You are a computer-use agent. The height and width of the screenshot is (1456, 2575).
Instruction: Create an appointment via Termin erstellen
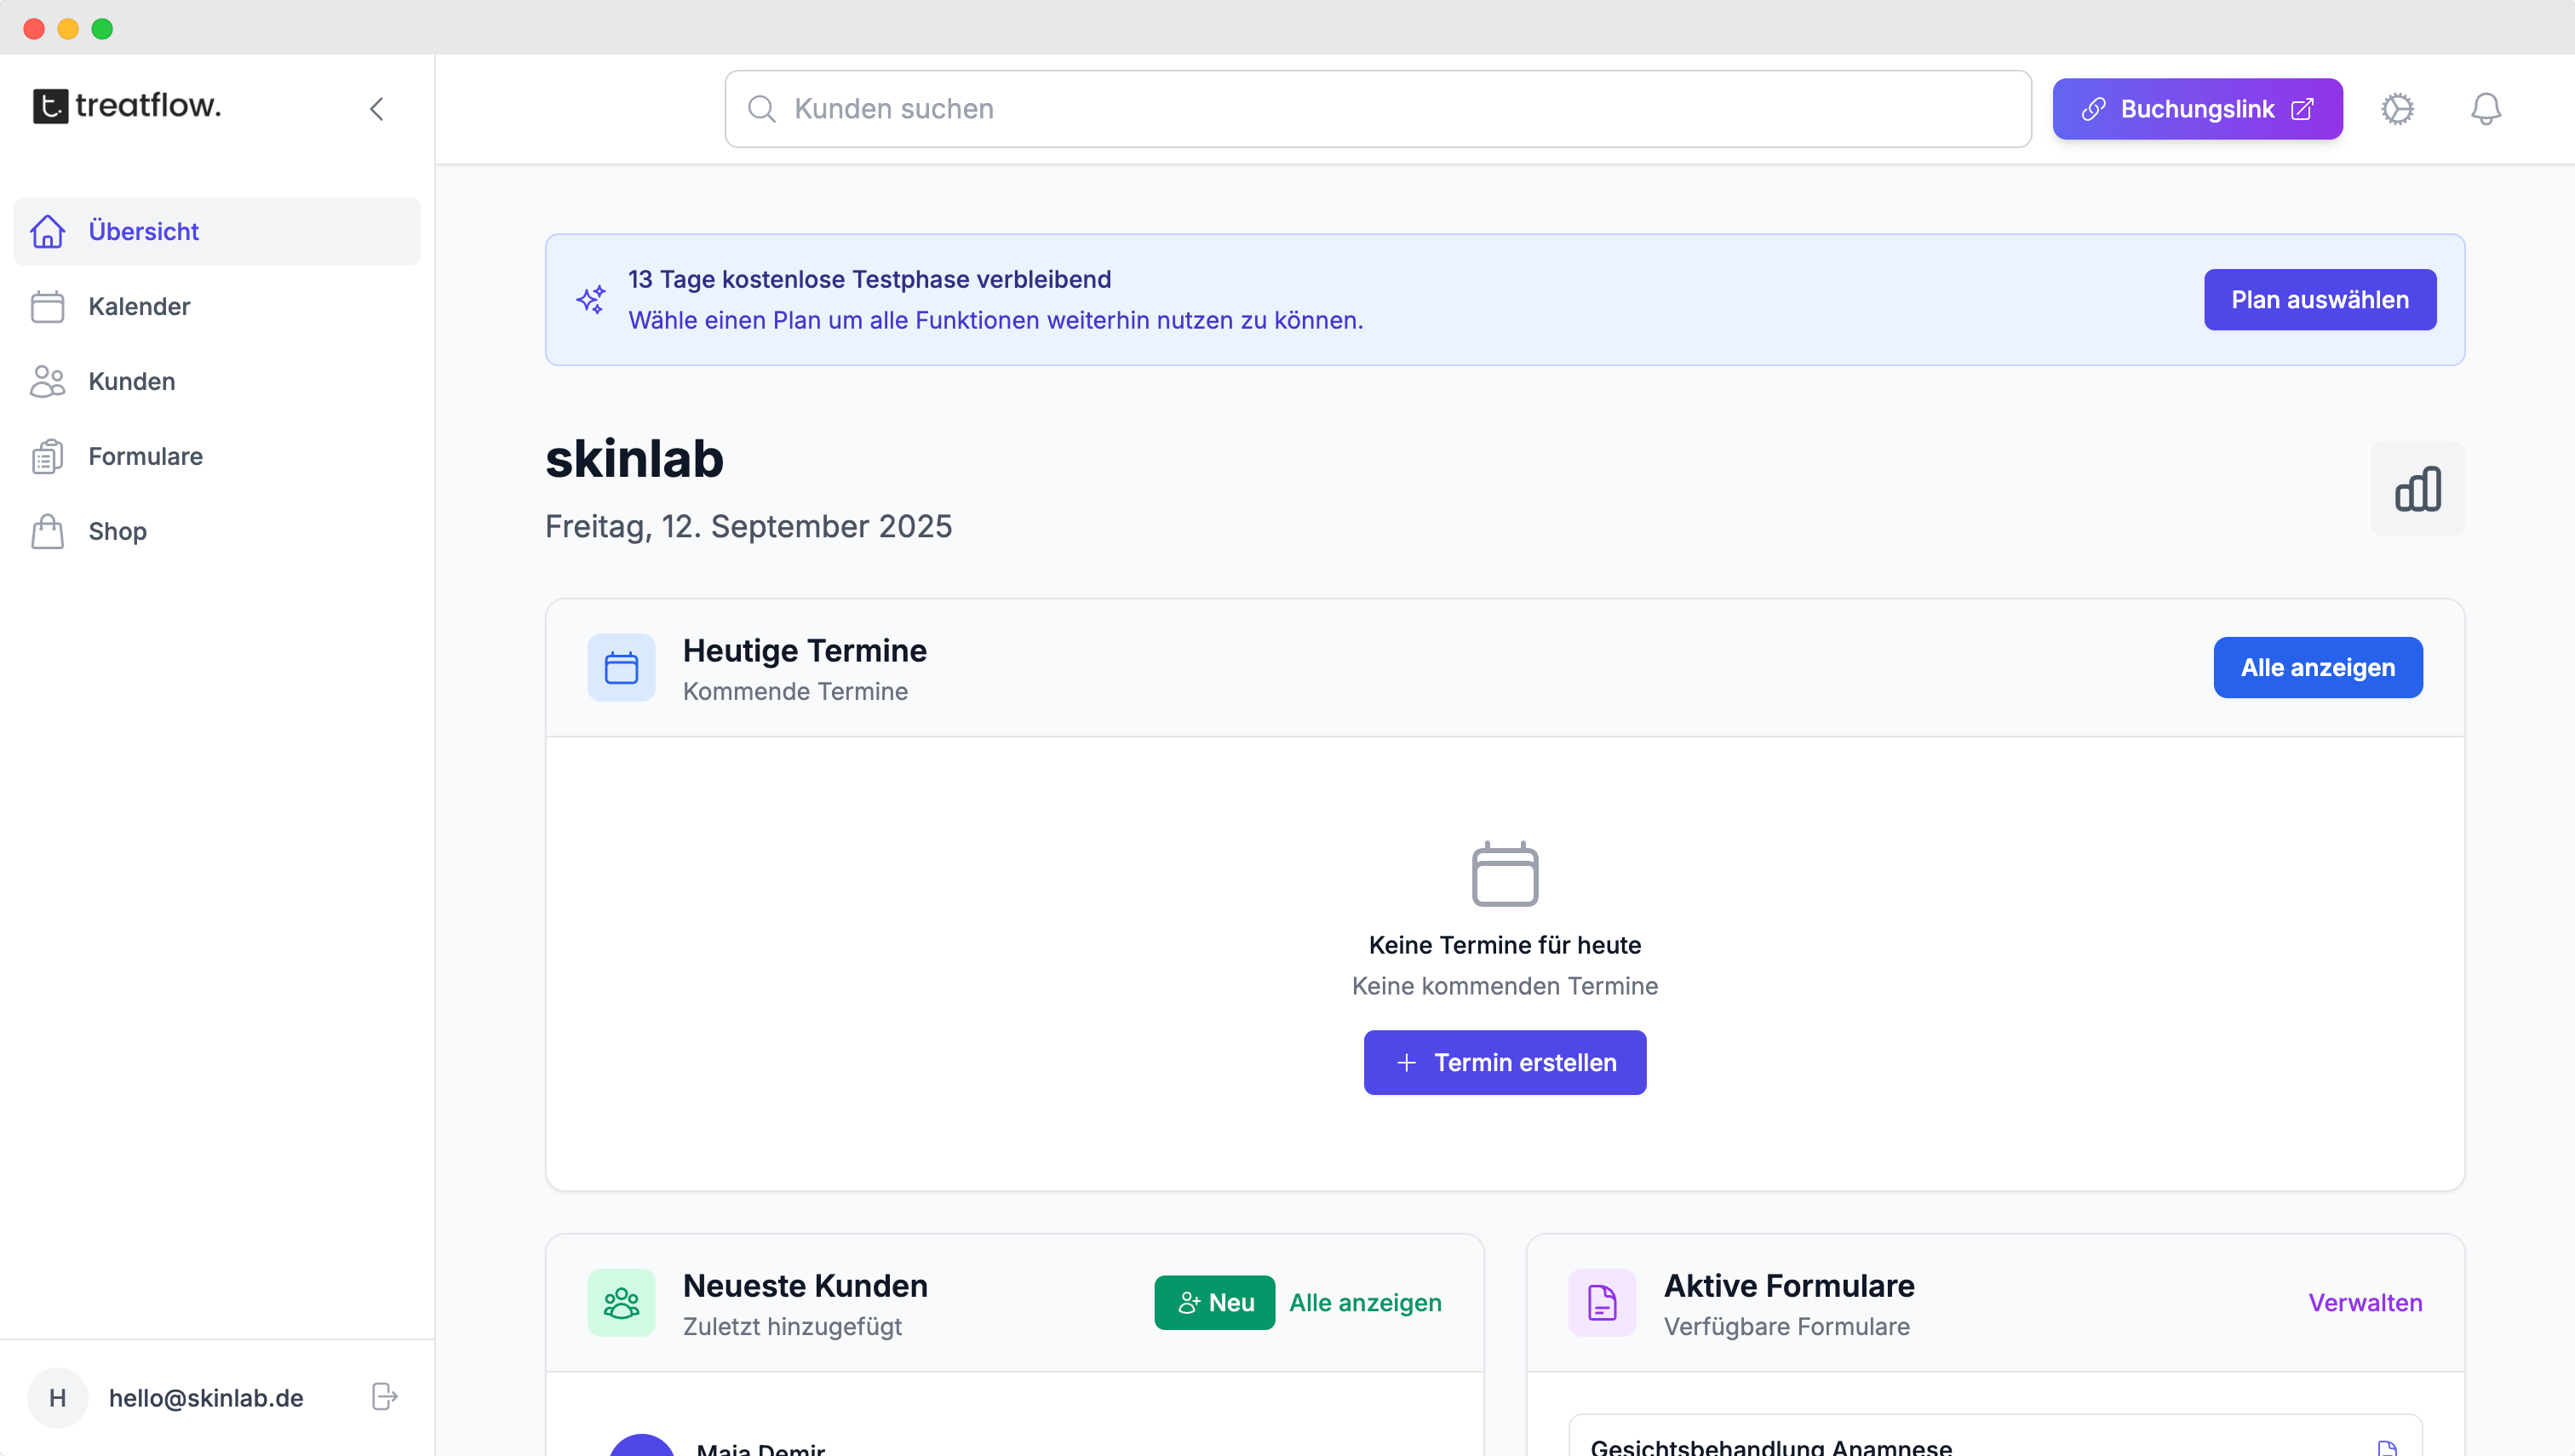pyautogui.click(x=1504, y=1062)
